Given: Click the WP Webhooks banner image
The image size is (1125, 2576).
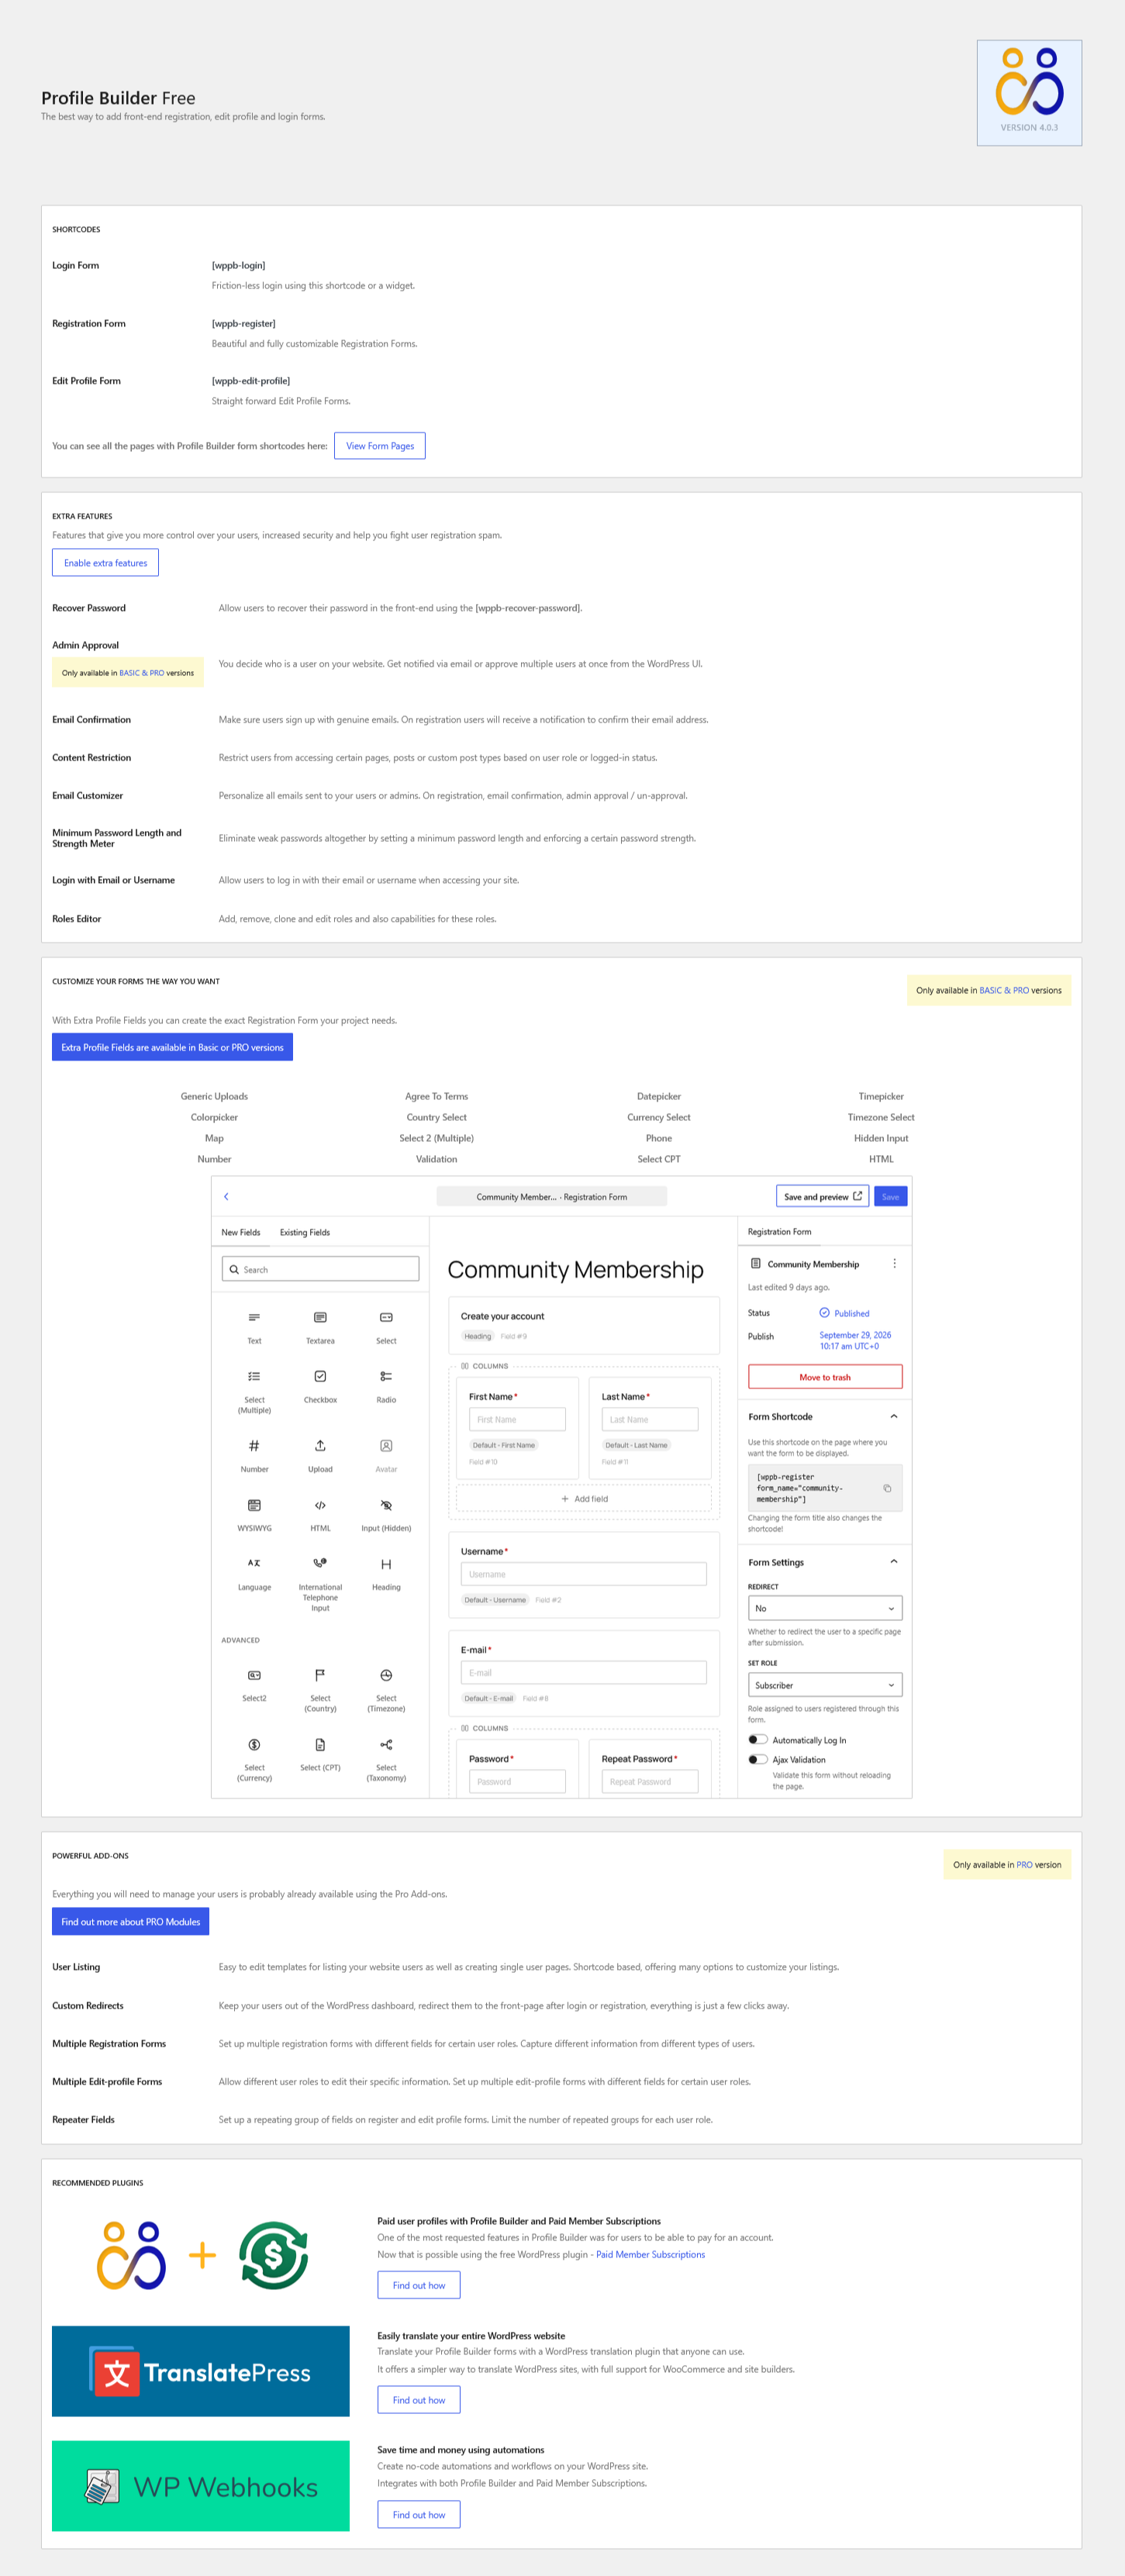Looking at the screenshot, I should tap(201, 2486).
